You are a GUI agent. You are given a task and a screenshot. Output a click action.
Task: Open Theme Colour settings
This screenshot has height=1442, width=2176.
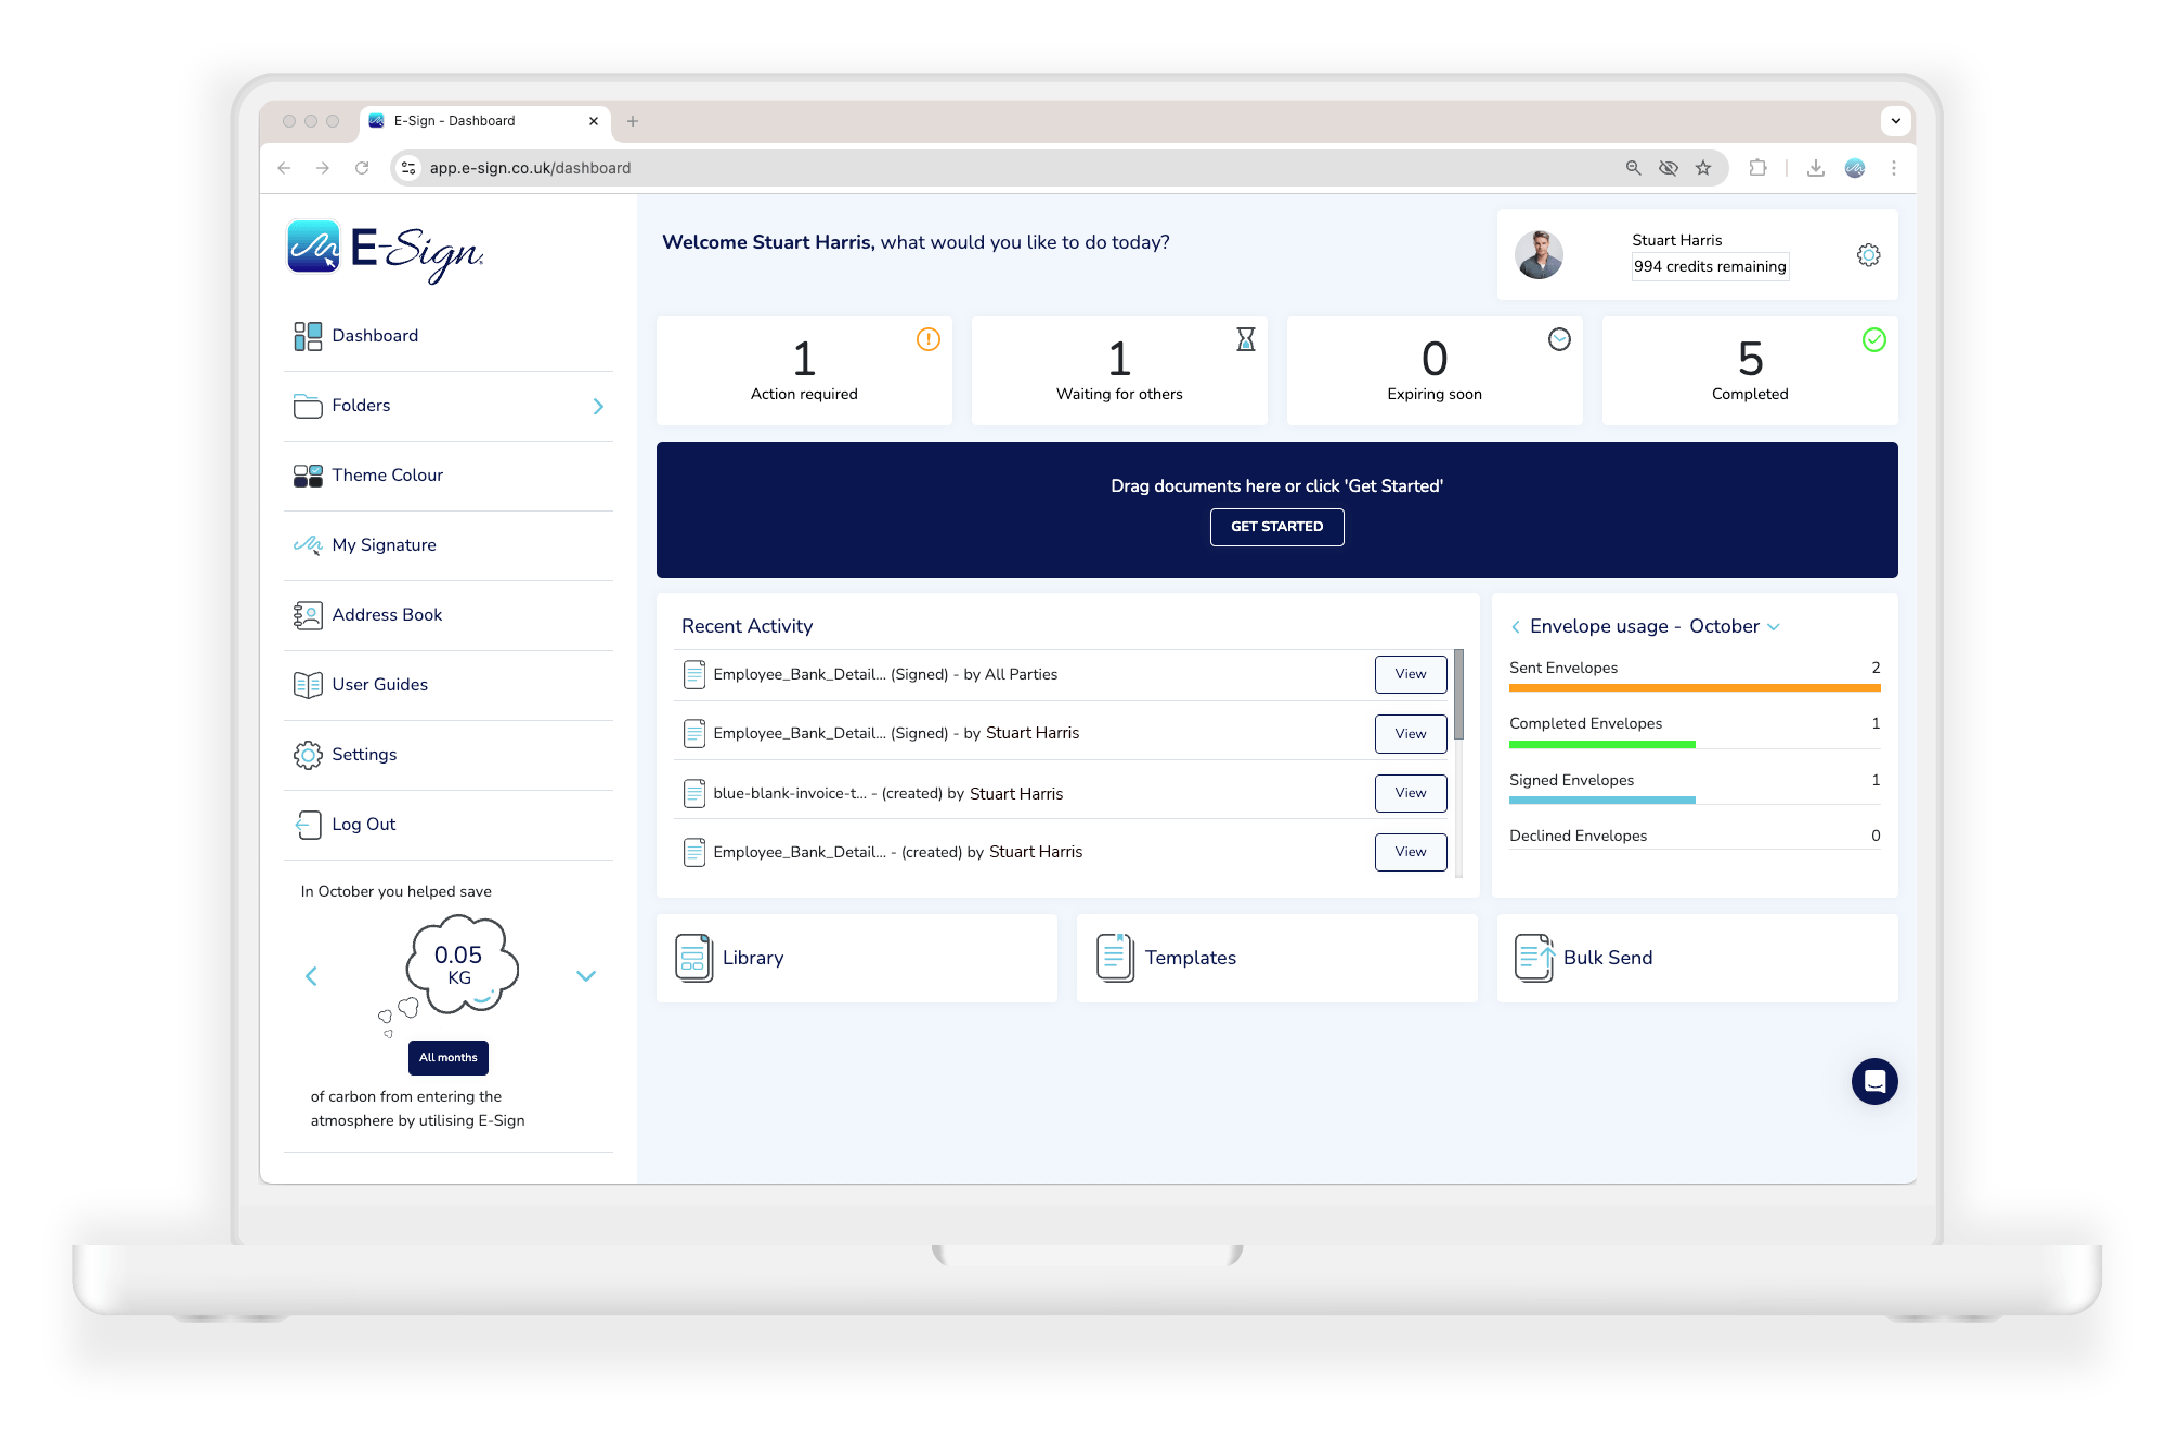click(448, 476)
